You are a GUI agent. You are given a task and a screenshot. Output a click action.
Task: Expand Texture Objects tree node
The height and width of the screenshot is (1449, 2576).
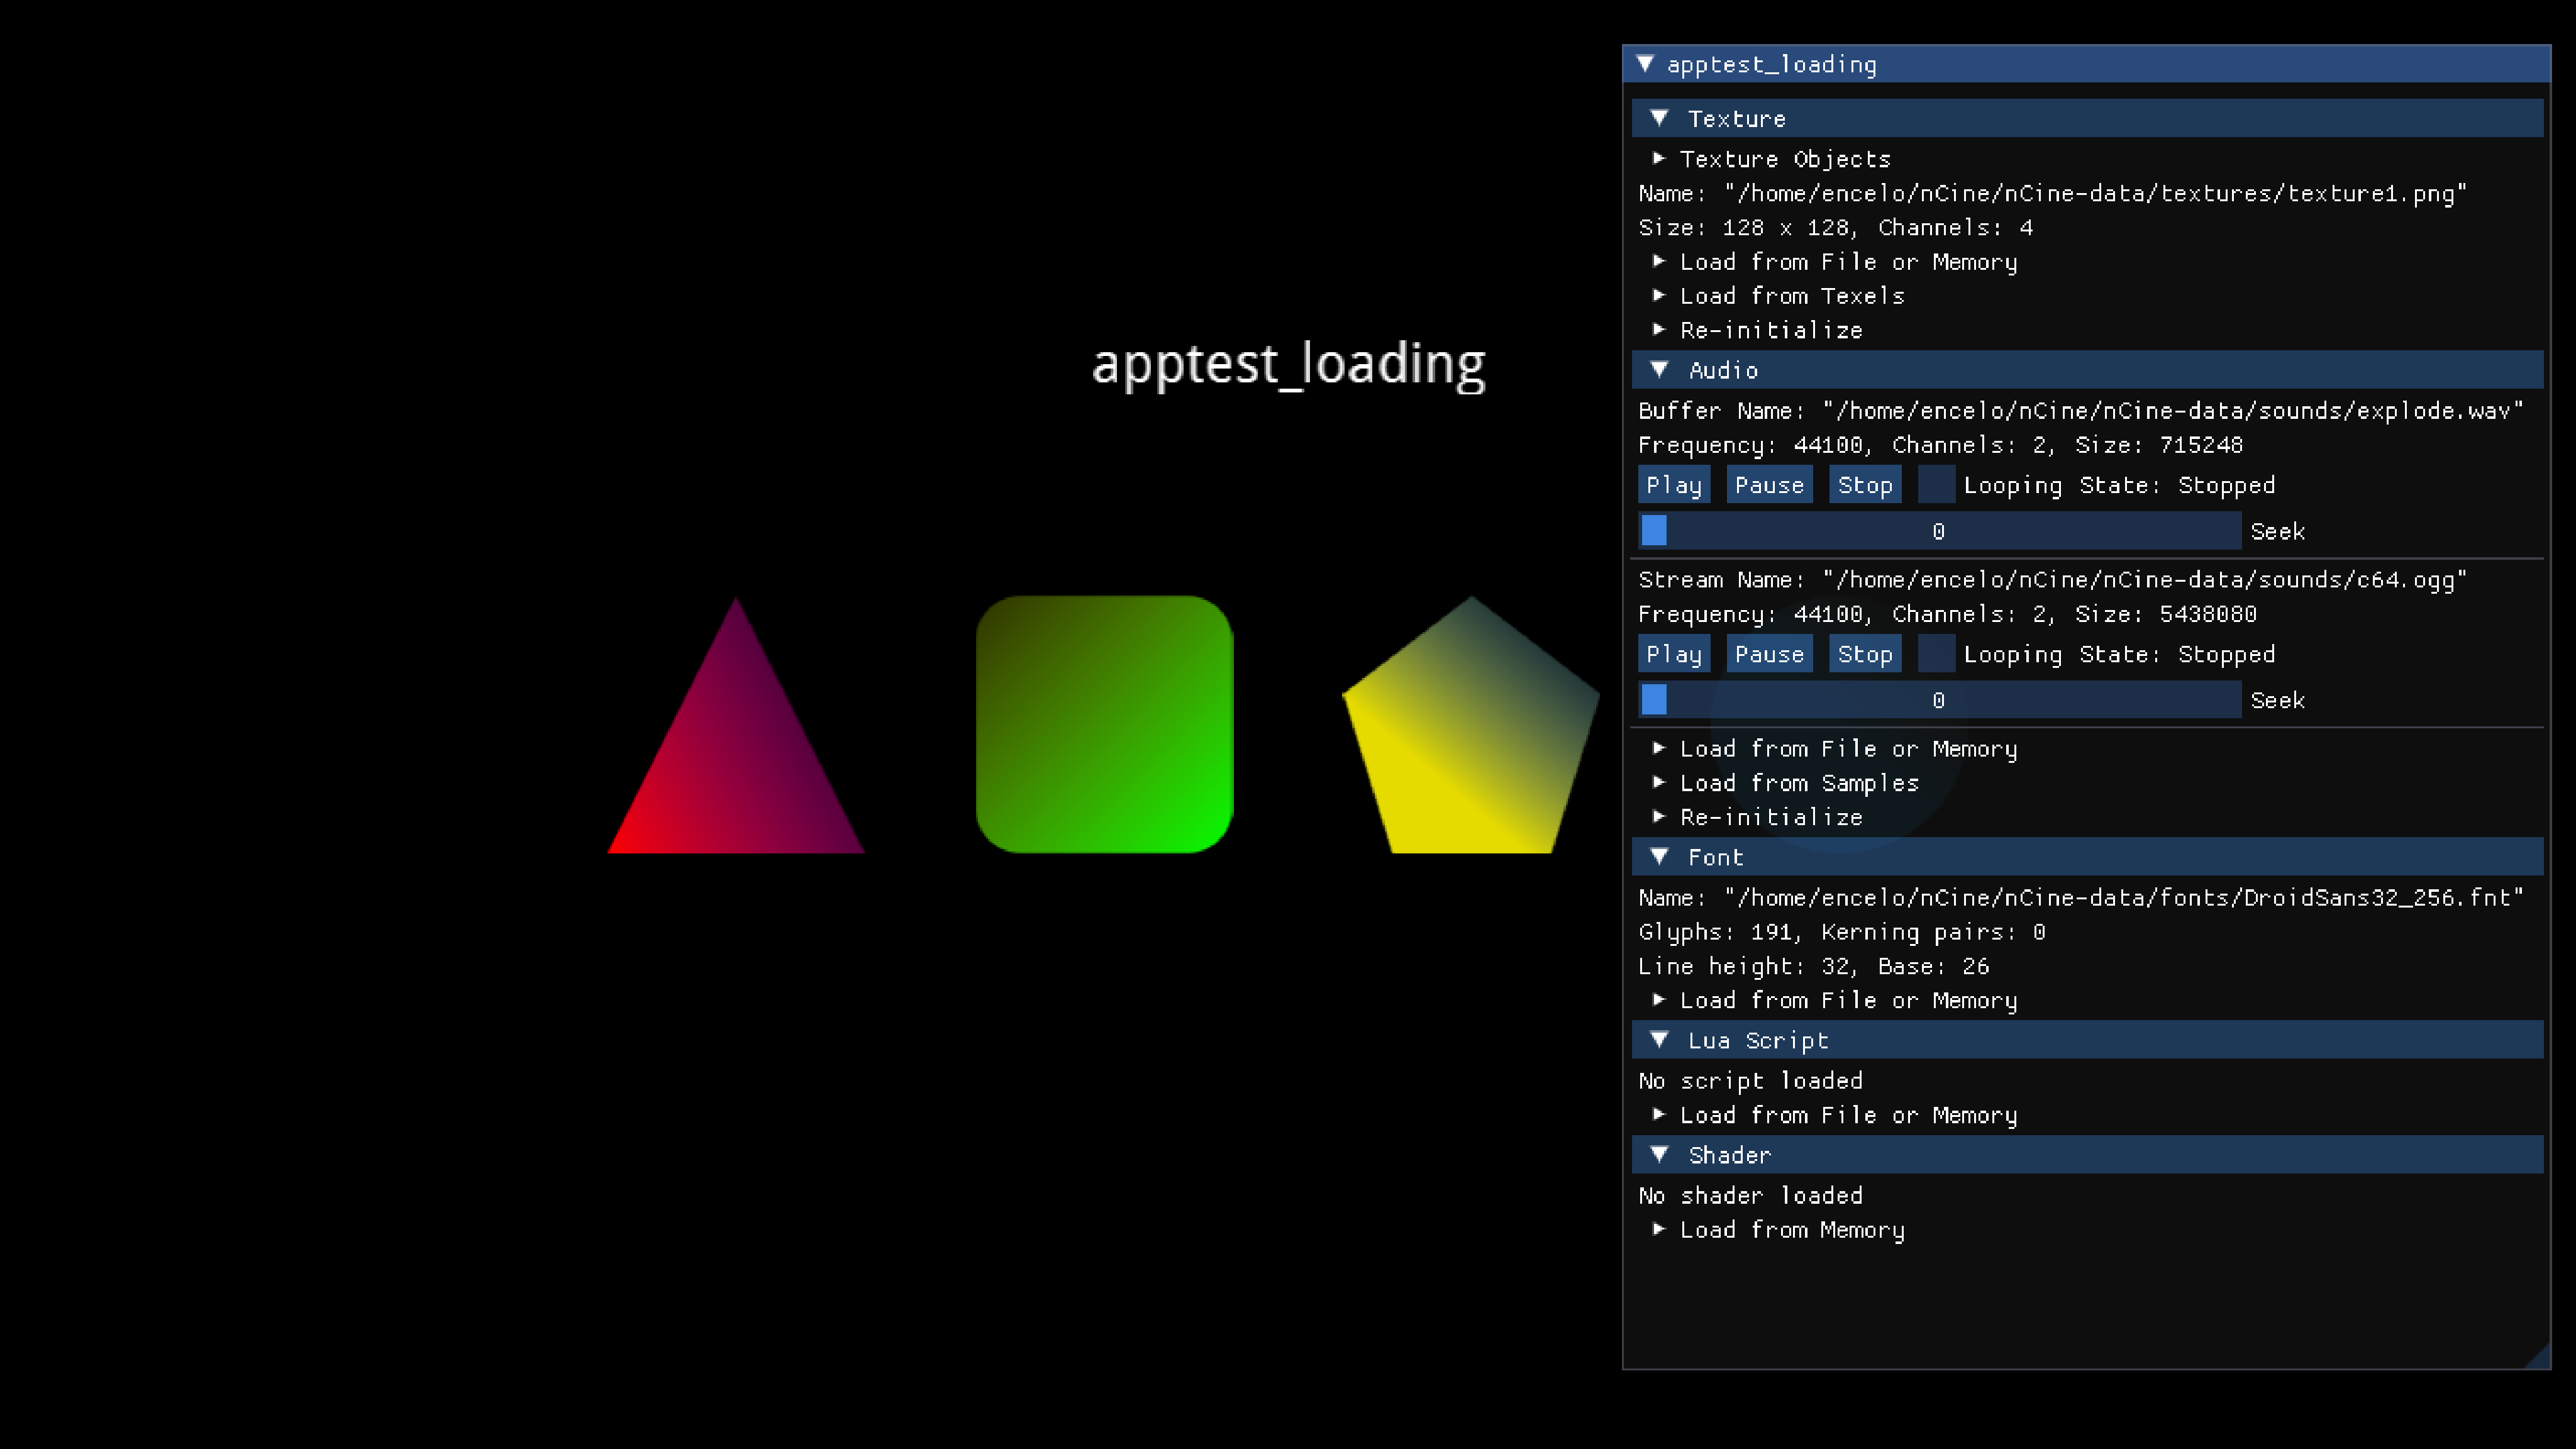click(1660, 158)
